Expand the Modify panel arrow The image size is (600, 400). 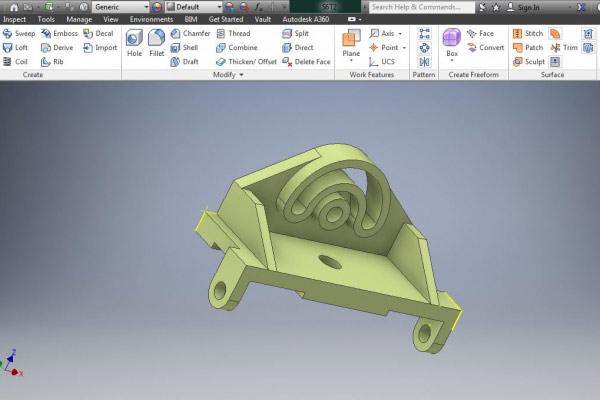point(241,75)
